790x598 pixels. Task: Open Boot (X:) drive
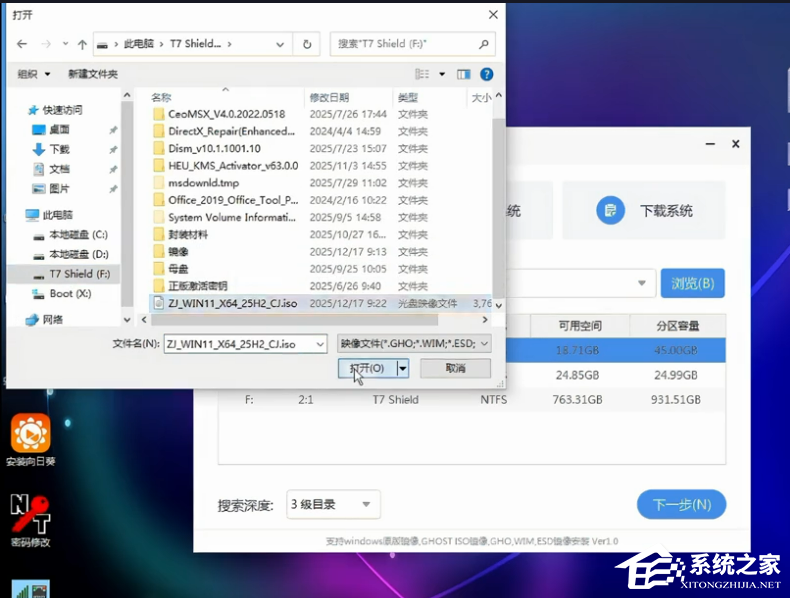click(x=70, y=294)
